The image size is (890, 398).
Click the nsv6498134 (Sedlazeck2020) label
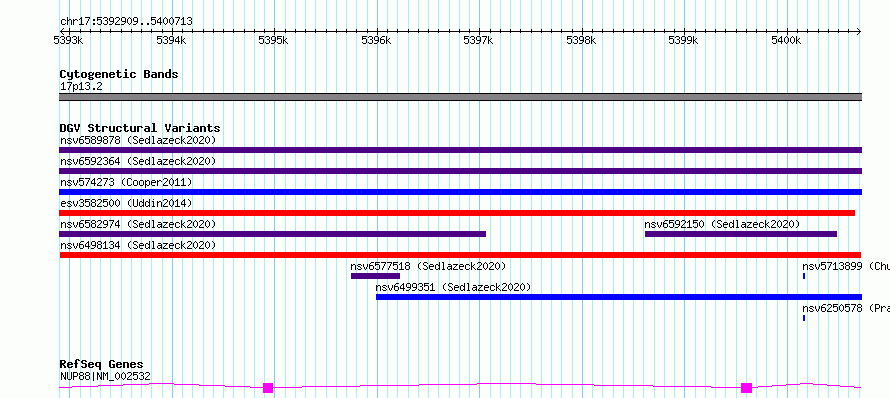pos(138,245)
